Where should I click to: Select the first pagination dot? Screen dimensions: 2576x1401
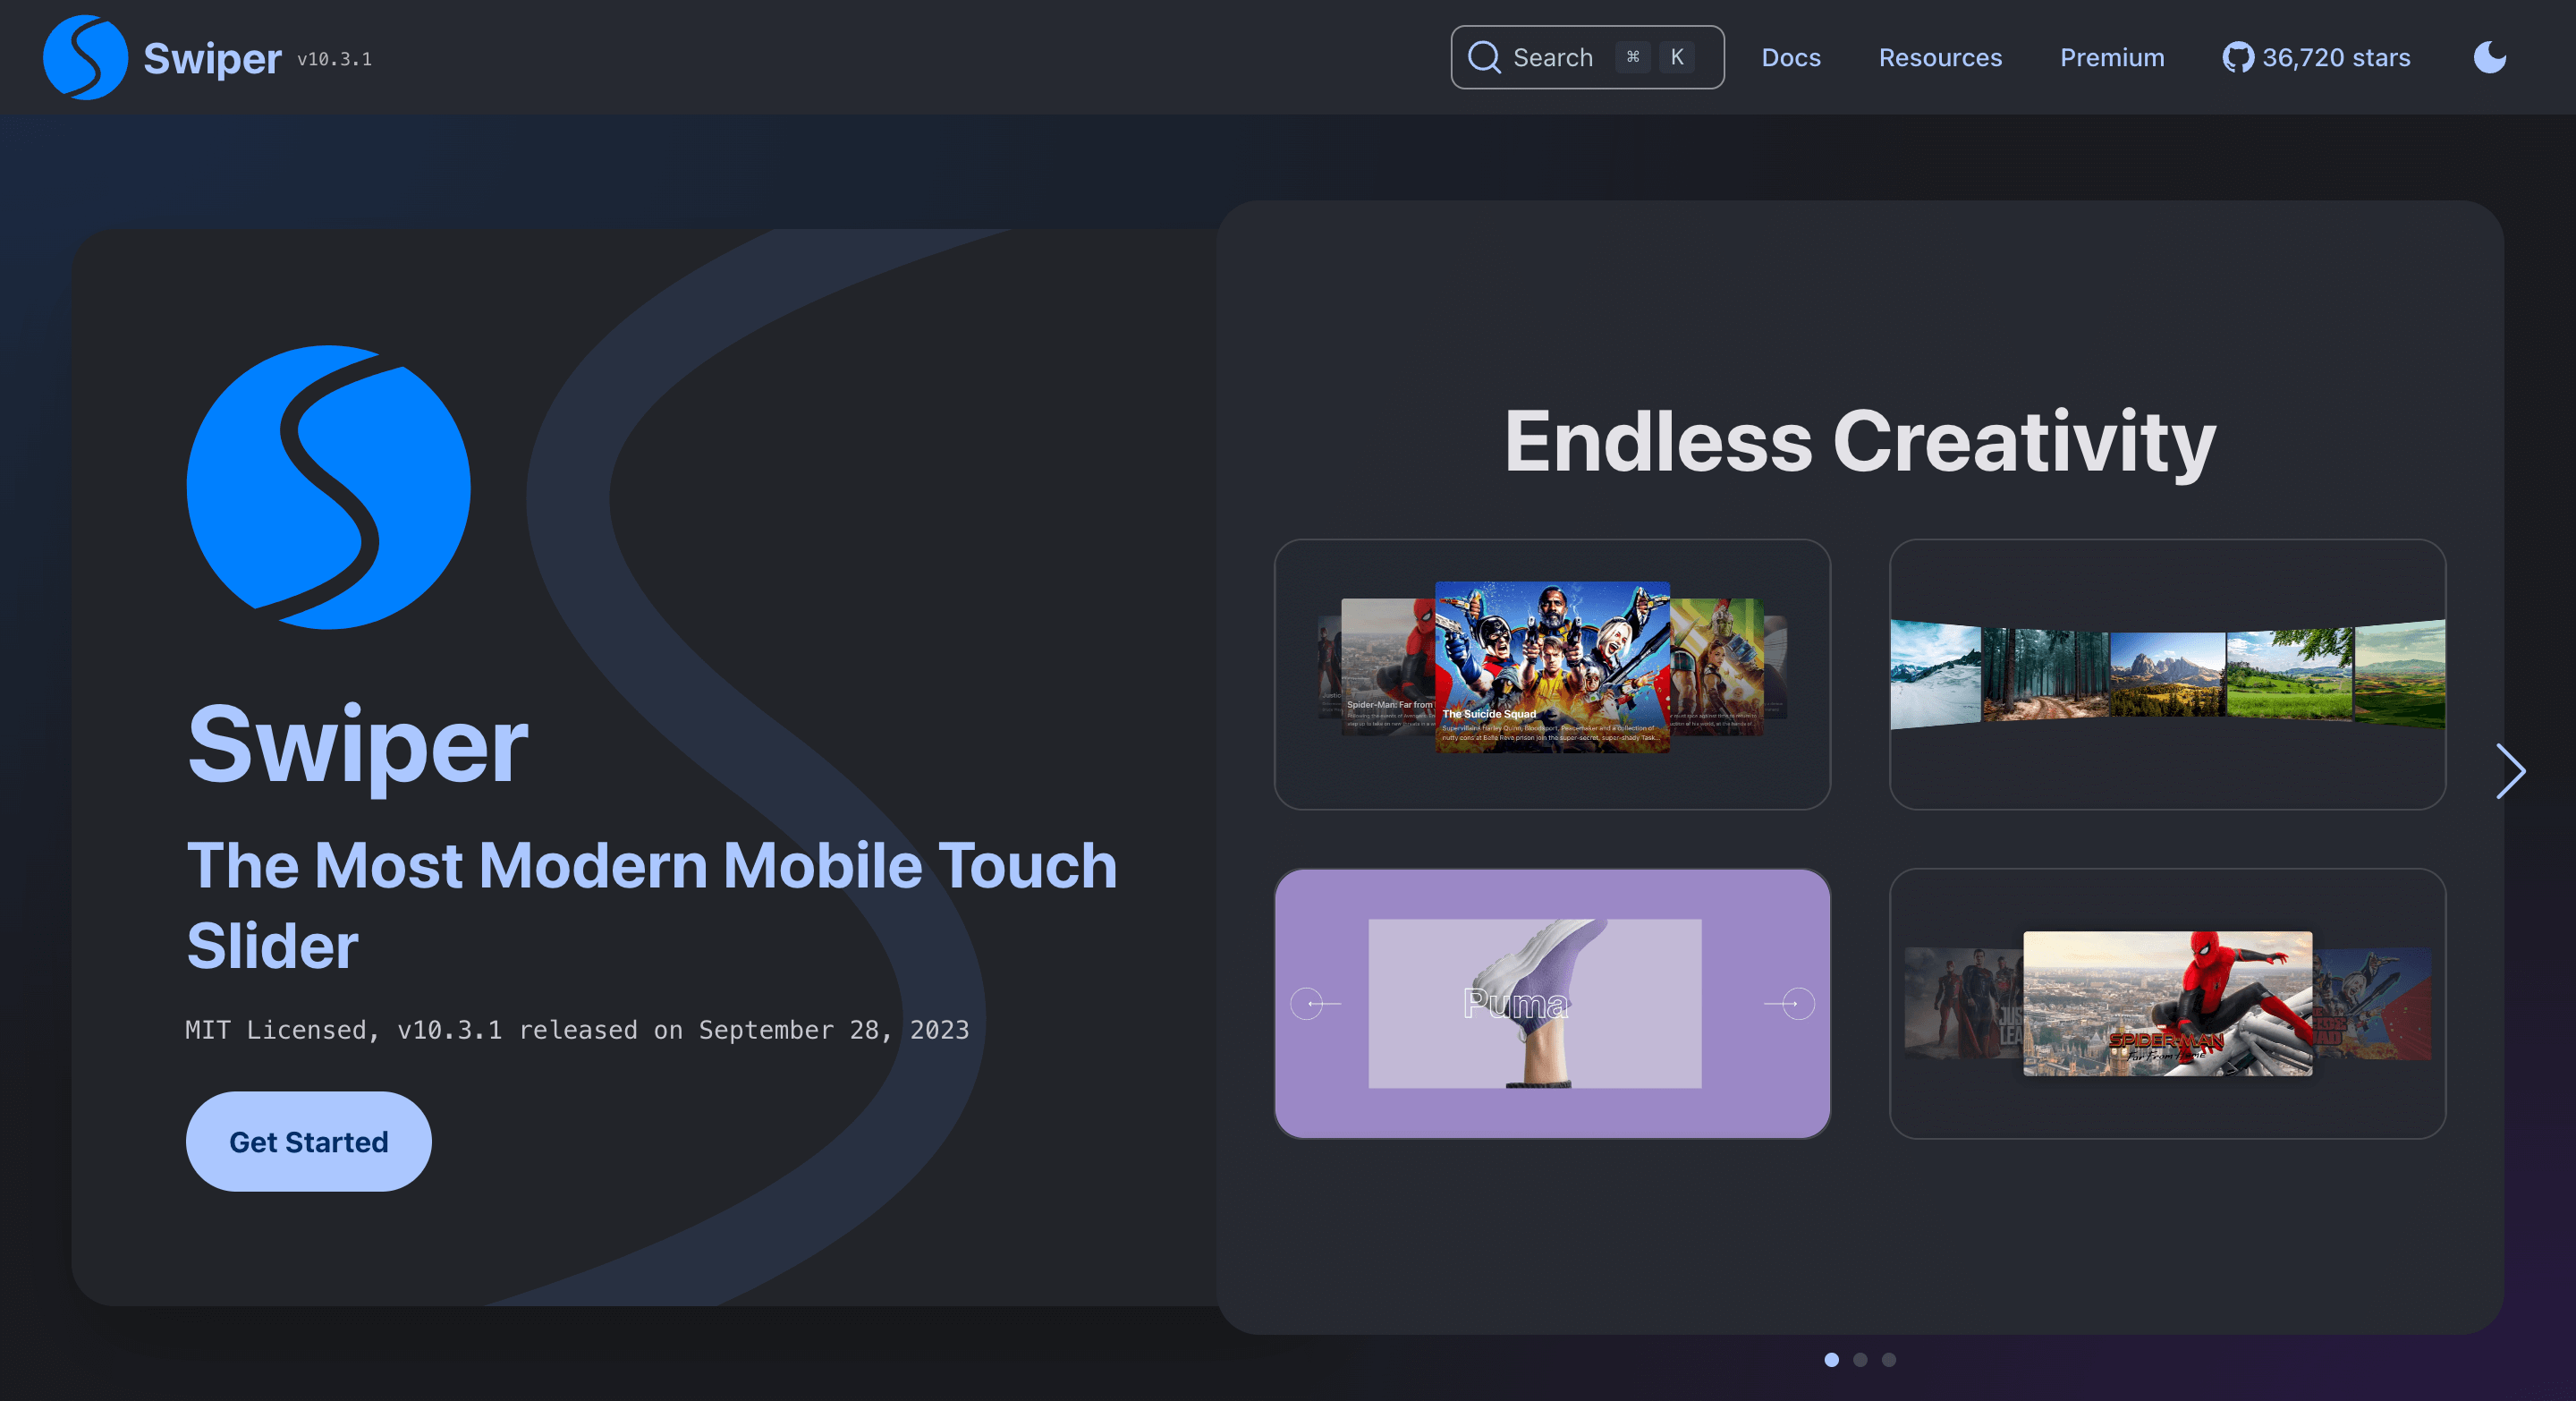1831,1359
